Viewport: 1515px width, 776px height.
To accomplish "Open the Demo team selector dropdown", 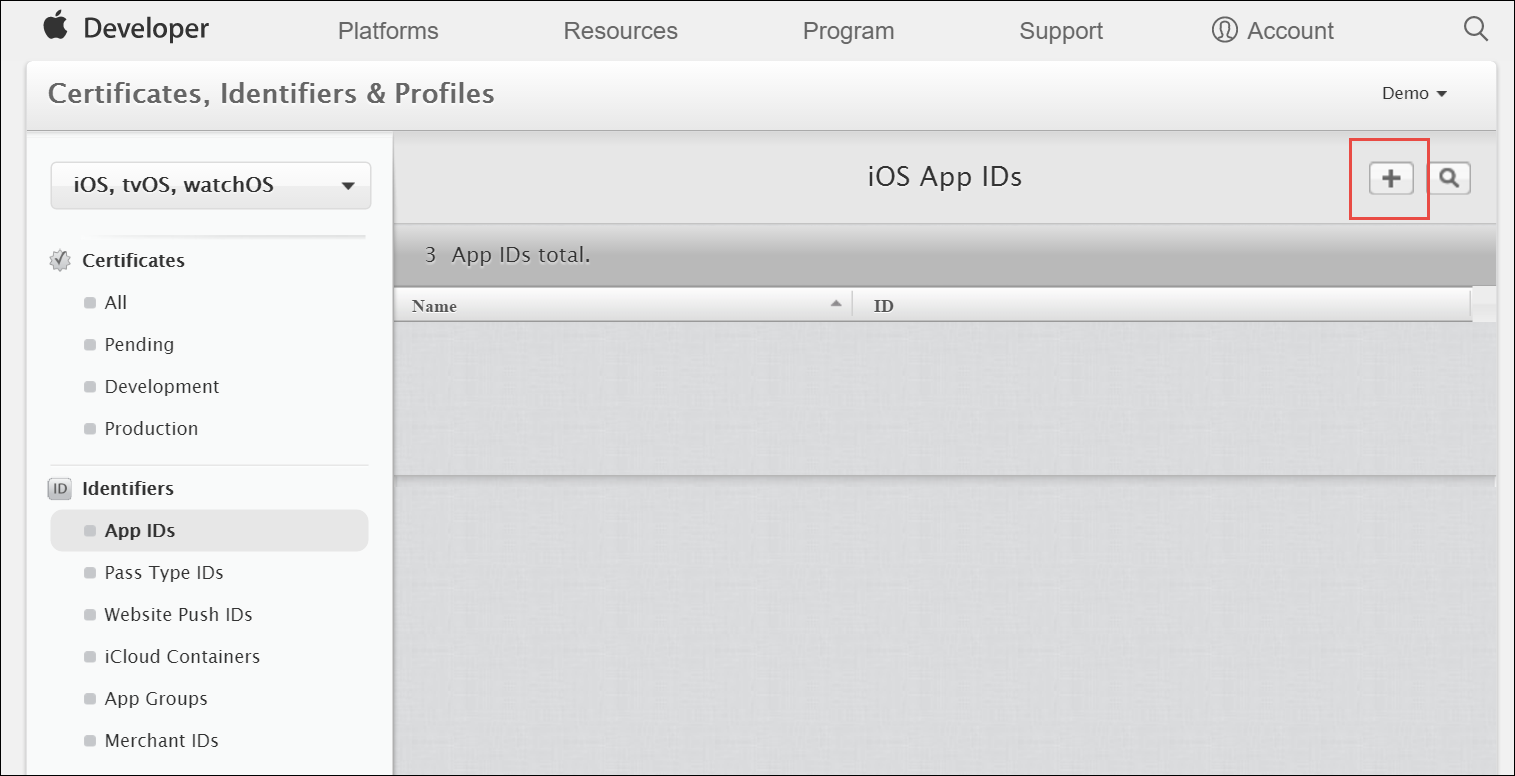I will 1414,93.
